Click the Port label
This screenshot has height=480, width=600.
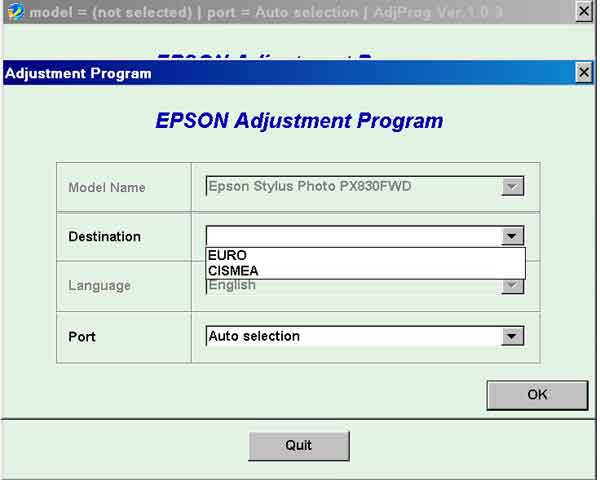click(x=82, y=337)
